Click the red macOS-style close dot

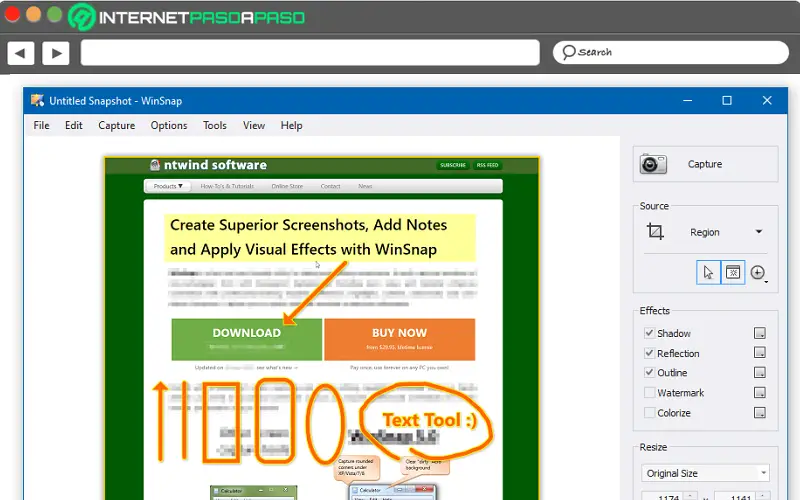(12, 14)
